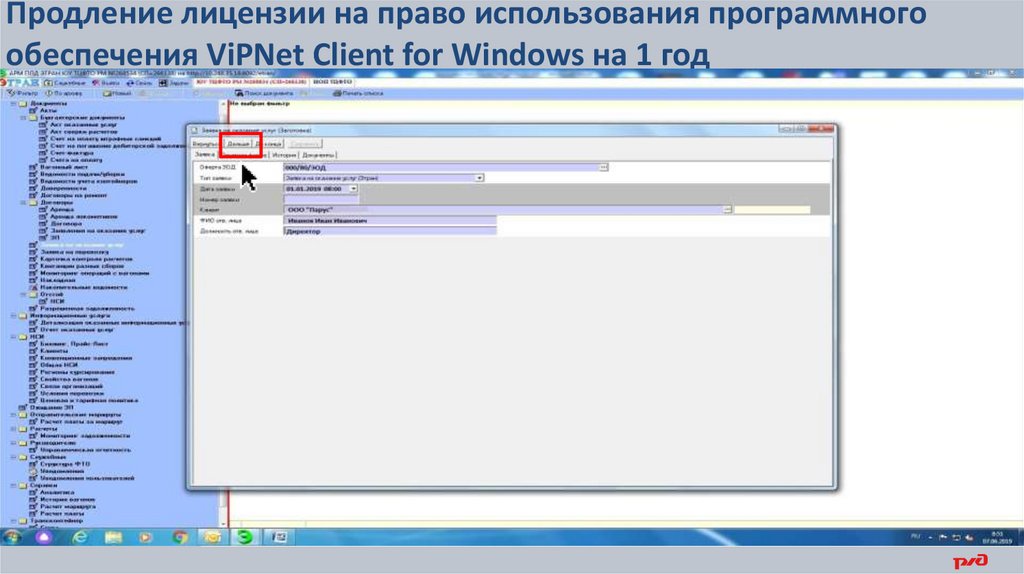Select the Доверенности item icon
This screenshot has width=1024, height=574.
(33, 188)
